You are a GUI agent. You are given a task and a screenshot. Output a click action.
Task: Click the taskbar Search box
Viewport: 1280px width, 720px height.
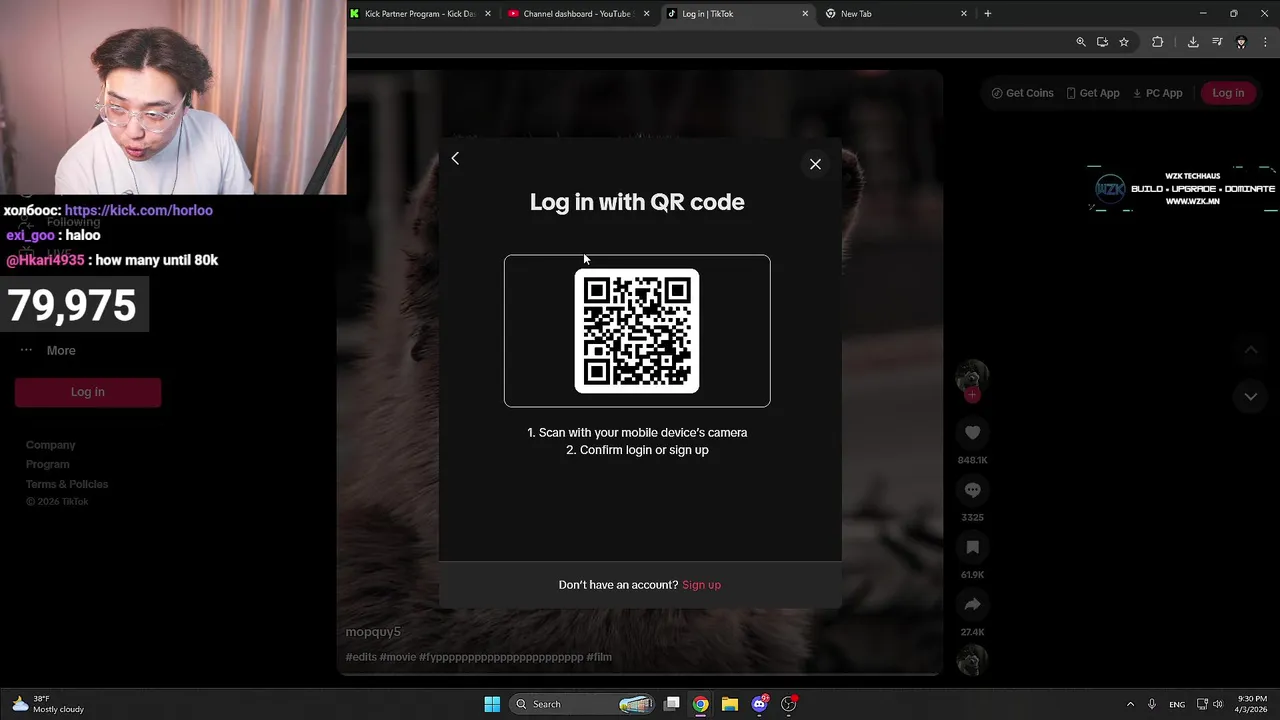click(582, 704)
